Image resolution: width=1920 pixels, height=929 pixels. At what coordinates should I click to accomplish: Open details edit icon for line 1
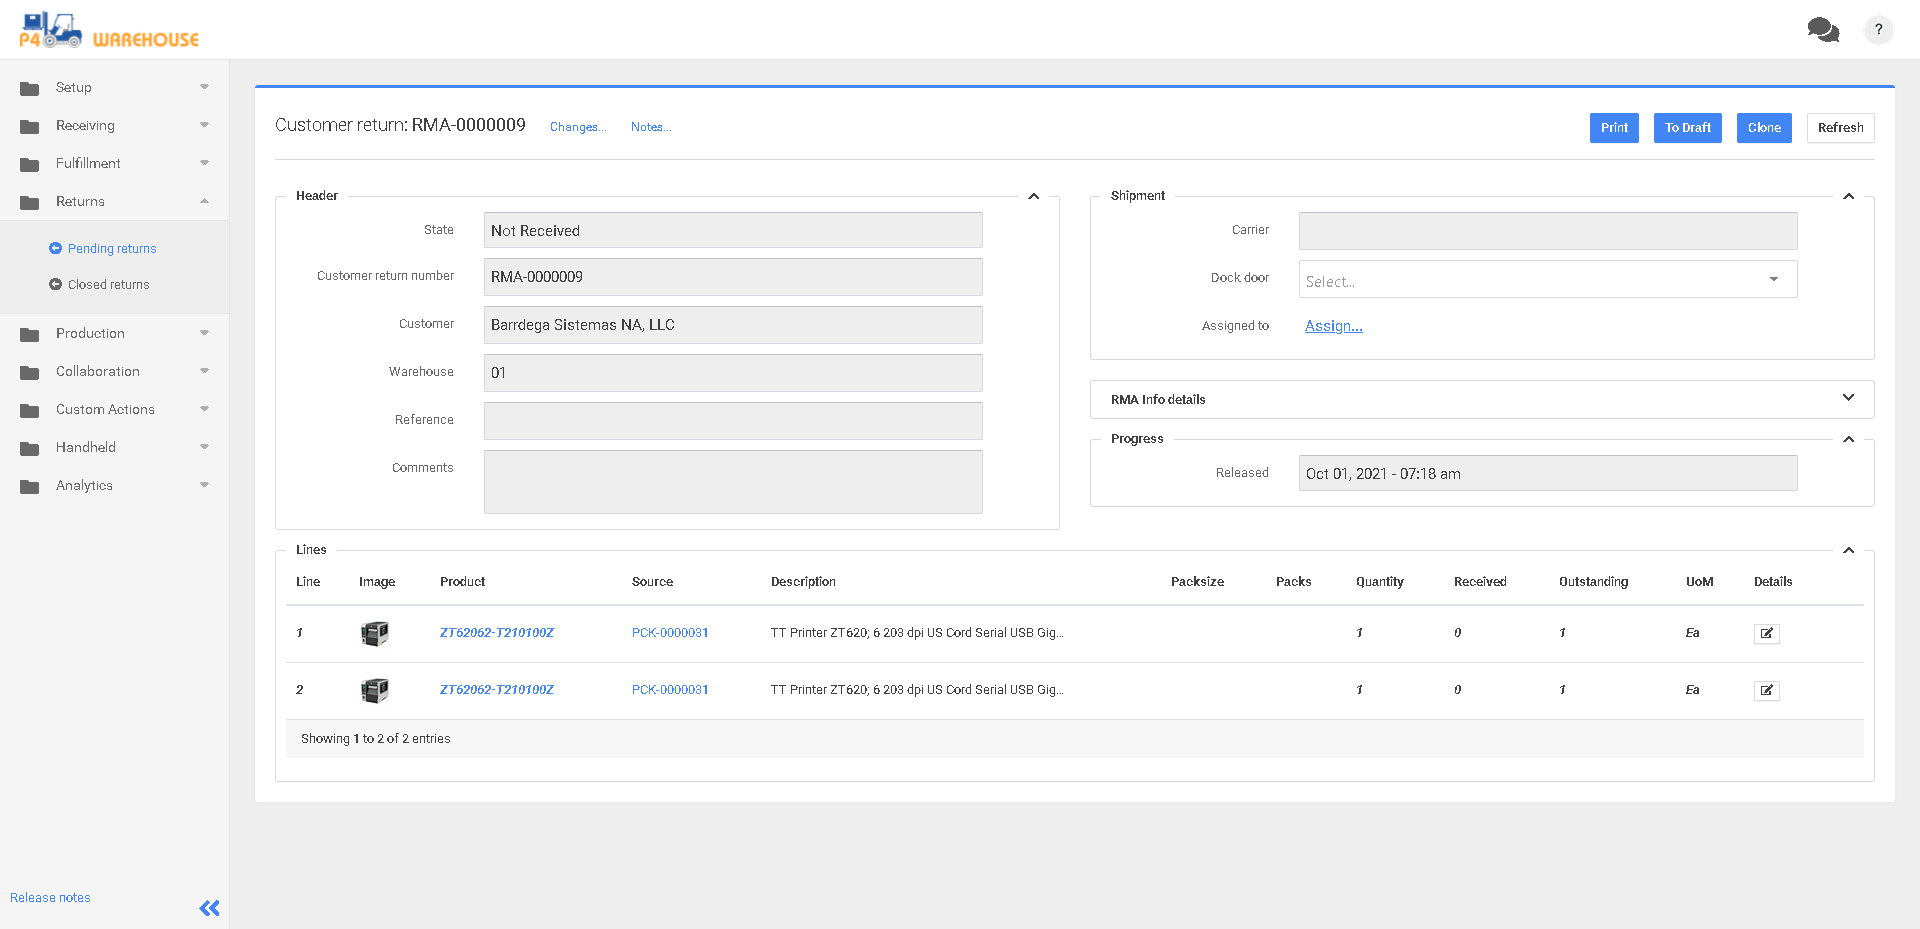pos(1766,633)
